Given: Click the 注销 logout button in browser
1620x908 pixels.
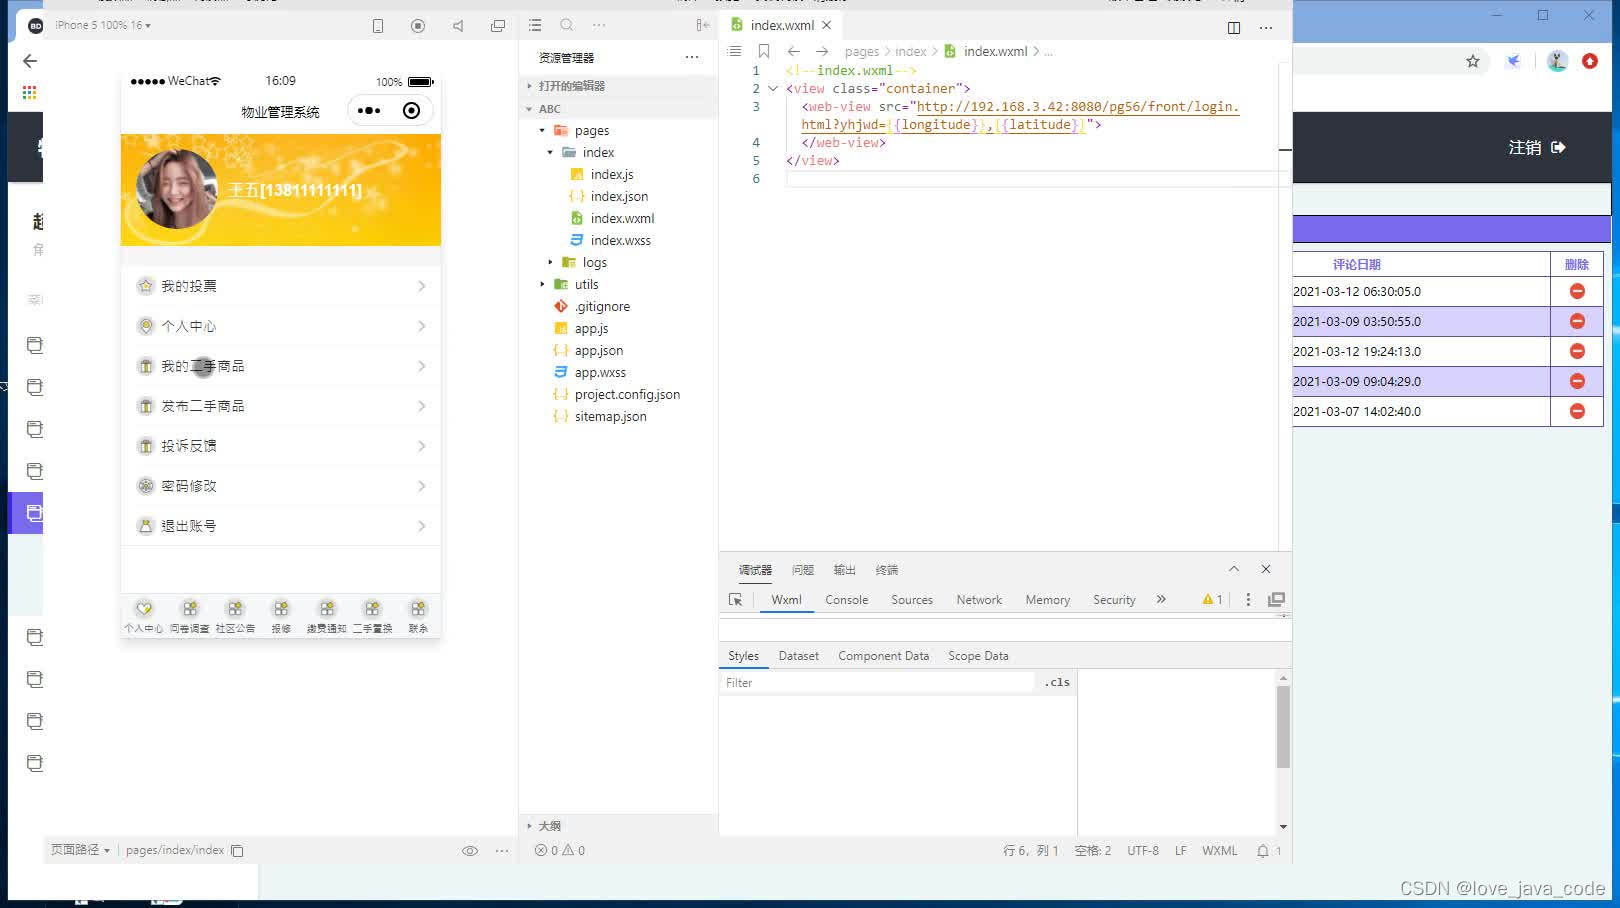Looking at the screenshot, I should [x=1537, y=148].
